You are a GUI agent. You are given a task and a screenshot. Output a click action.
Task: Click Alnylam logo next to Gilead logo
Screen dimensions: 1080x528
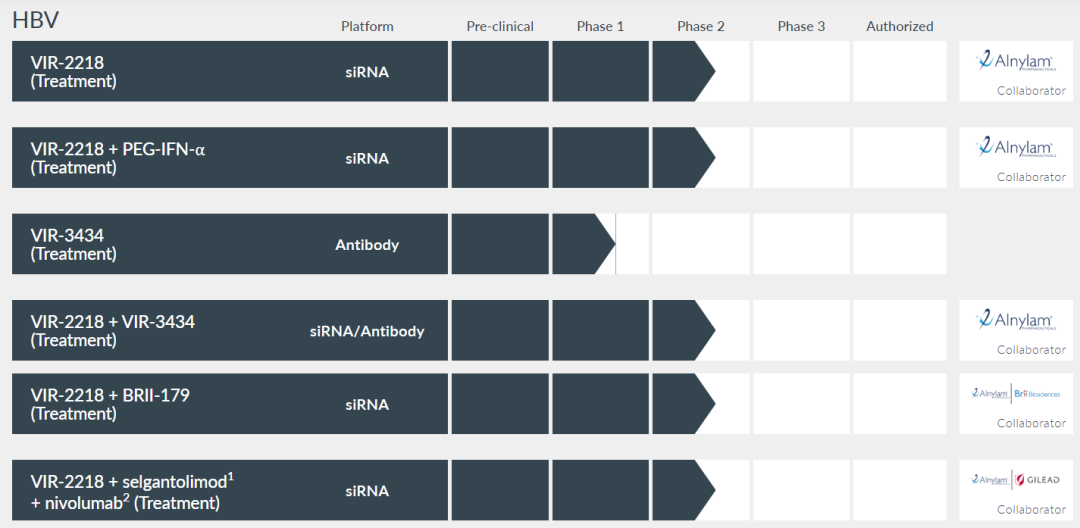(989, 480)
